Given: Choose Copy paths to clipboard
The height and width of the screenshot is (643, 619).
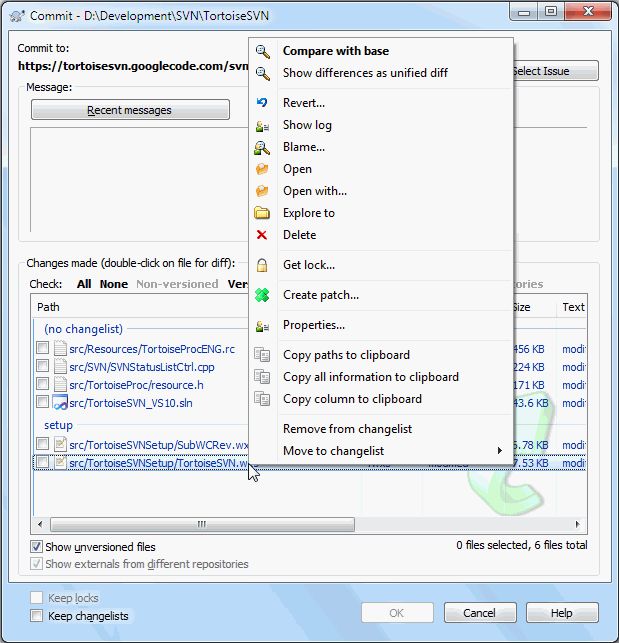Looking at the screenshot, I should [x=381, y=355].
